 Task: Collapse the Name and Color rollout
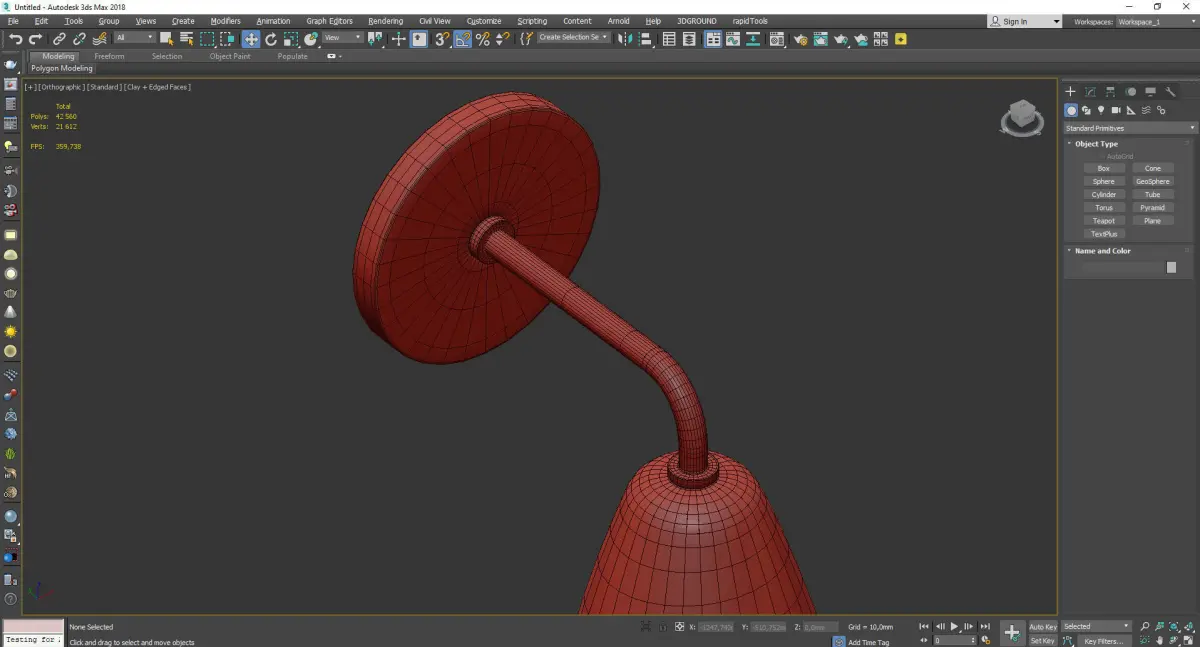click(x=1103, y=251)
